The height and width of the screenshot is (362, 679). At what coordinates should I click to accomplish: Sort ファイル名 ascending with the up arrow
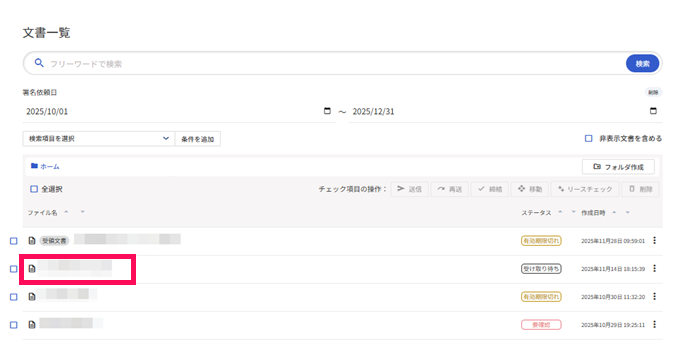tap(66, 212)
